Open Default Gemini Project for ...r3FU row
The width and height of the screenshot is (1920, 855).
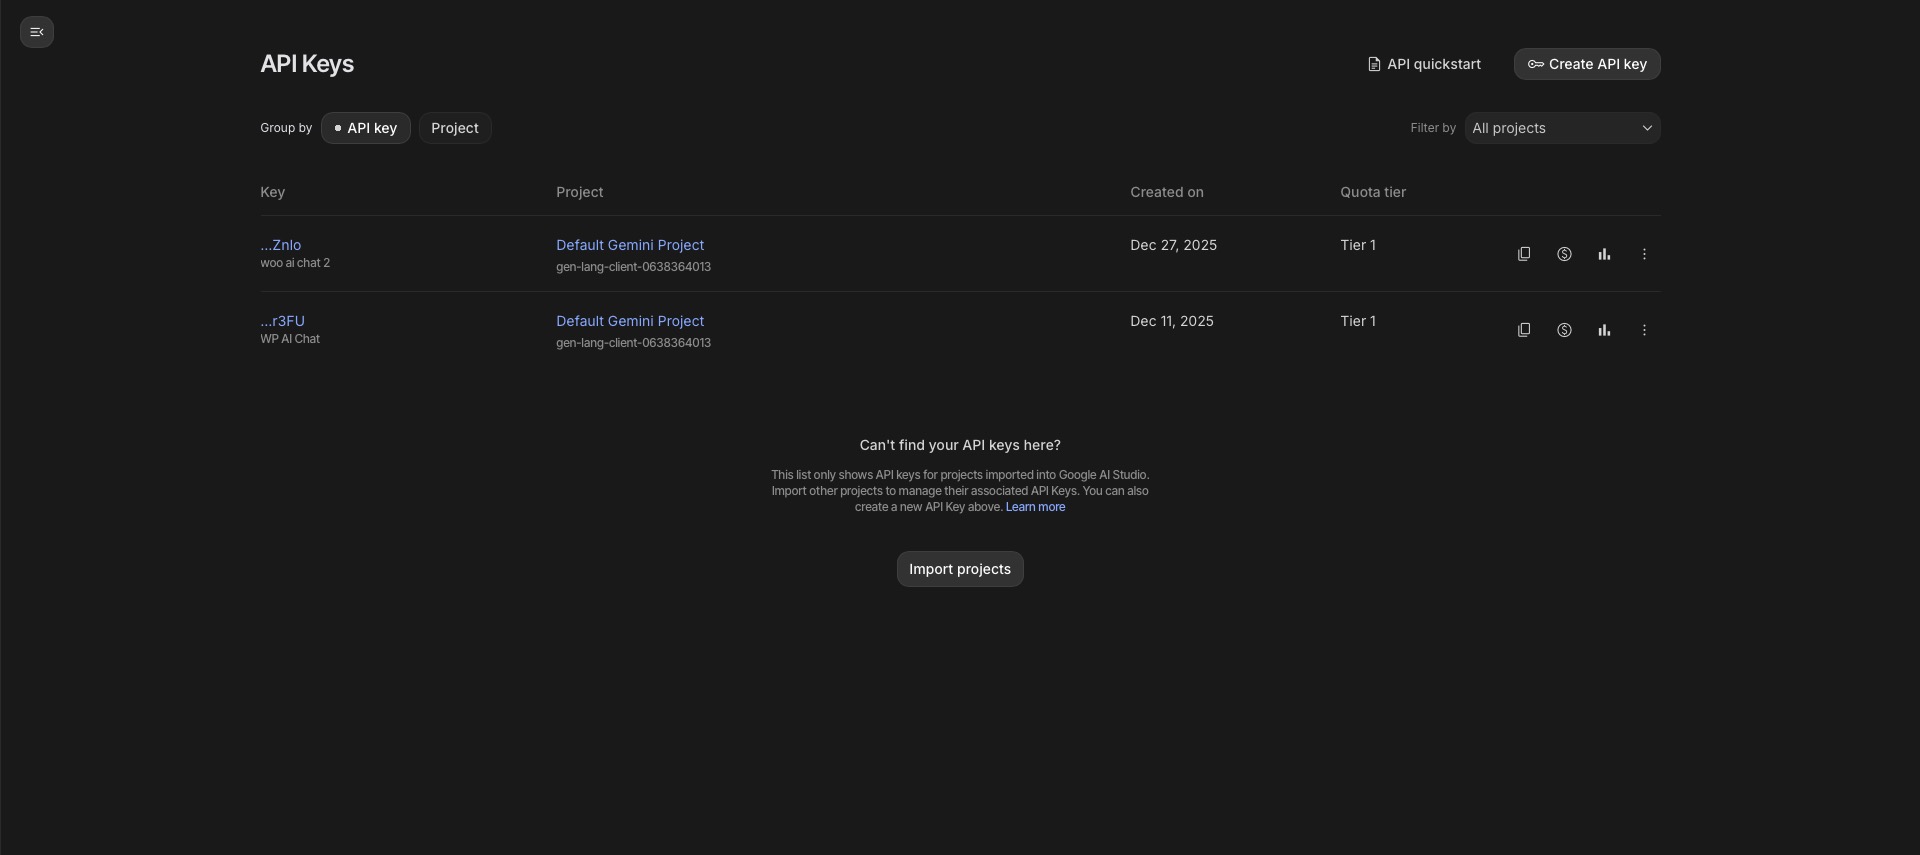(630, 321)
